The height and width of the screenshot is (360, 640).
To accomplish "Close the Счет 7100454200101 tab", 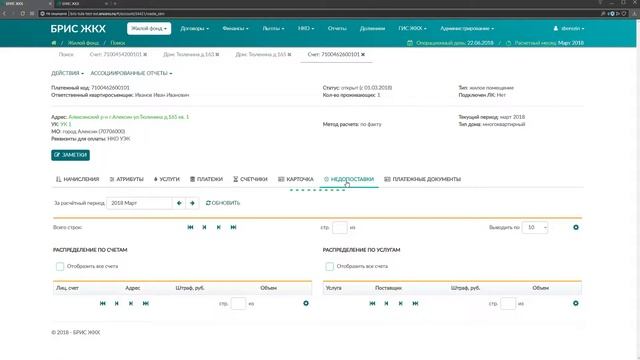I will tap(145, 54).
